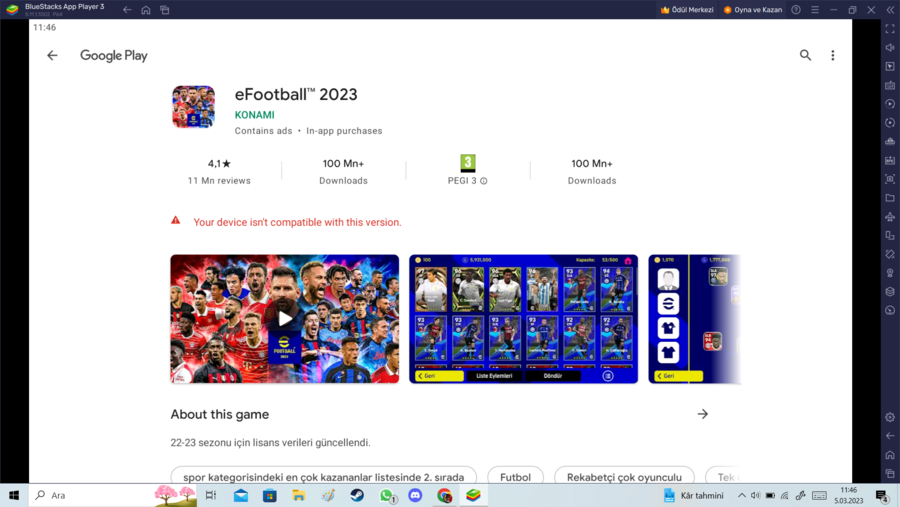Open spor kategorisindeki top grossing chip
This screenshot has width=900, height=507.
[x=324, y=477]
